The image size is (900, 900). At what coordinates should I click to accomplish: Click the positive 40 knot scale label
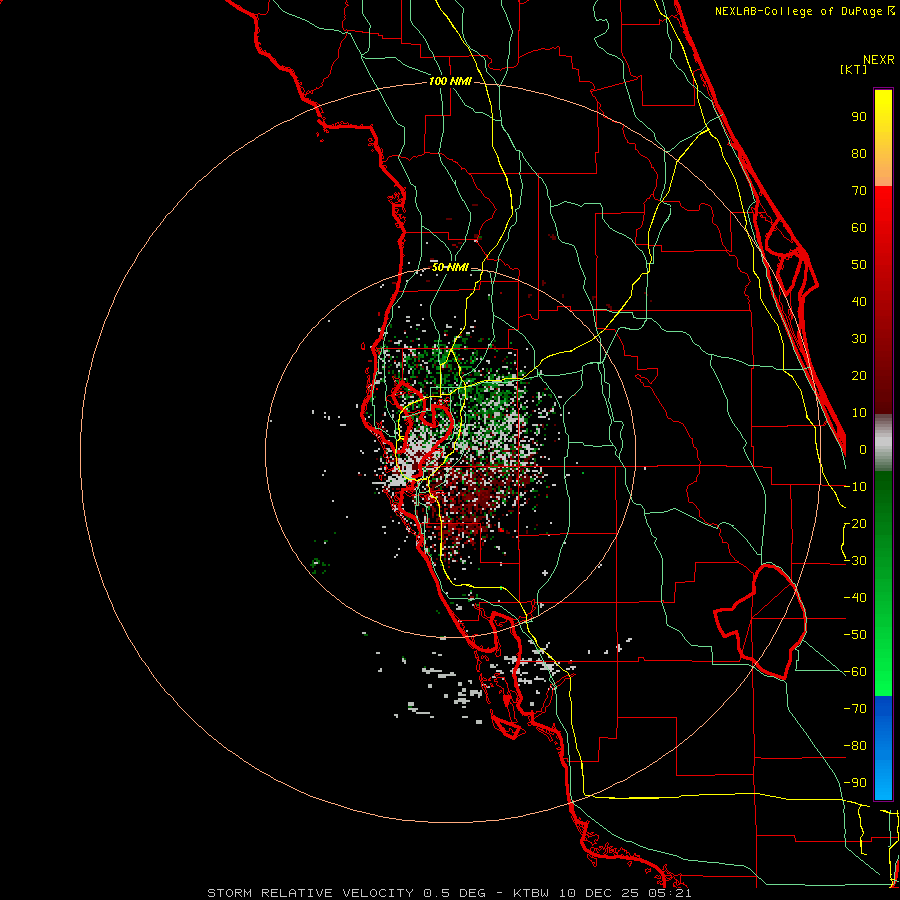tap(859, 302)
